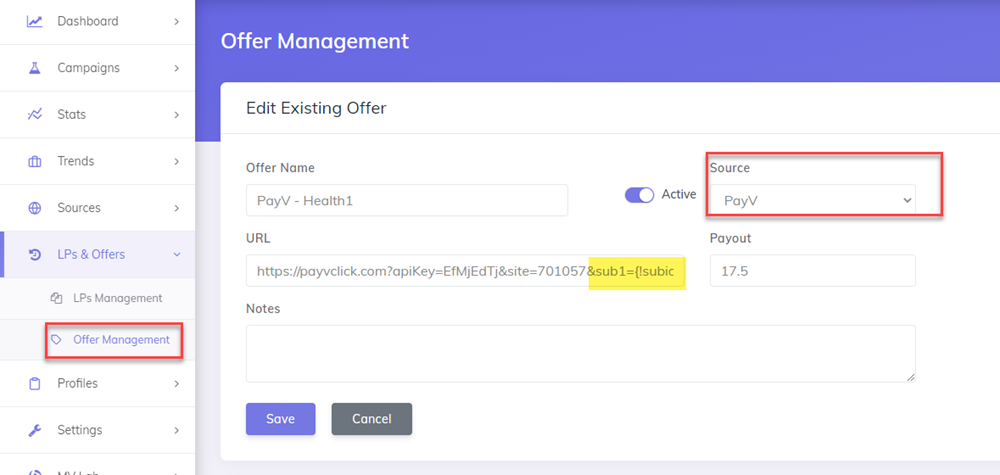Open the Profiles menu item
This screenshot has height=475, width=1000.
tap(98, 384)
